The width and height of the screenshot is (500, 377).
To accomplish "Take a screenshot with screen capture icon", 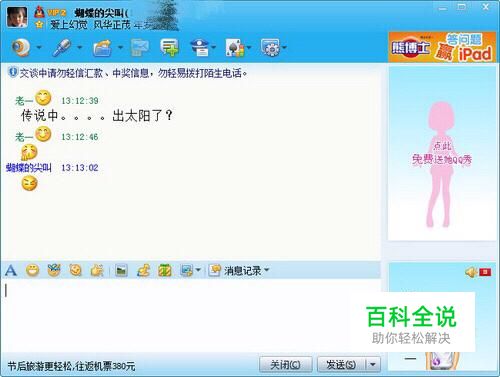I will (186, 270).
